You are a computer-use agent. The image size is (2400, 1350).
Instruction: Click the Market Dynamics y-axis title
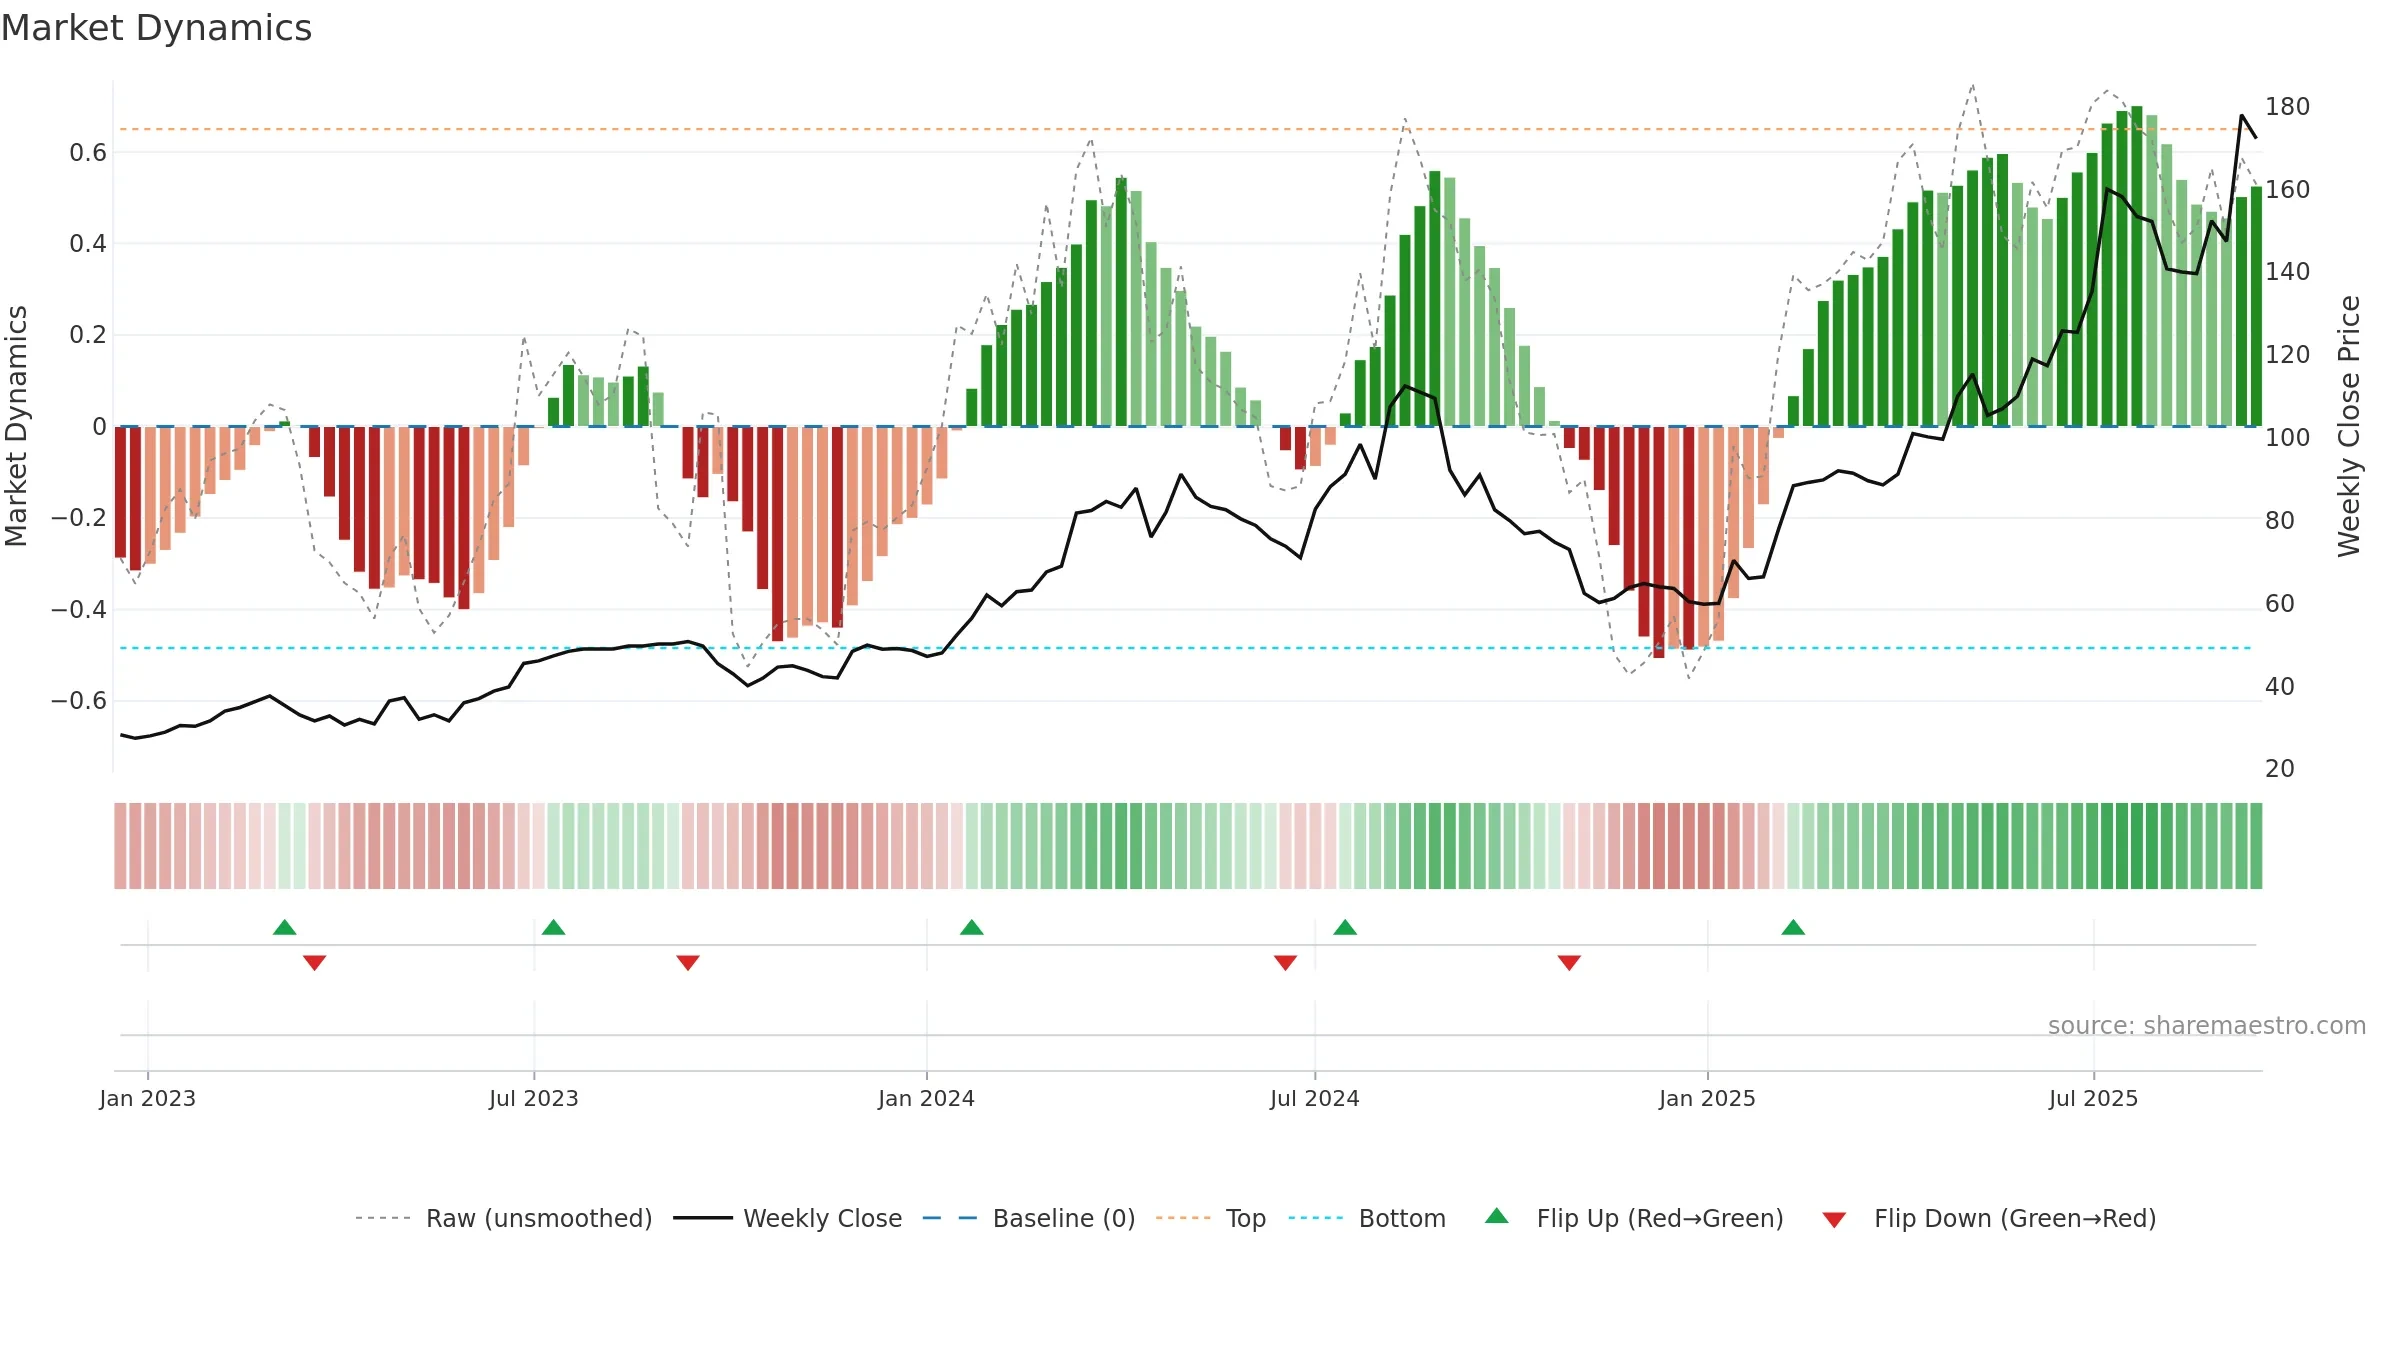(x=16, y=426)
